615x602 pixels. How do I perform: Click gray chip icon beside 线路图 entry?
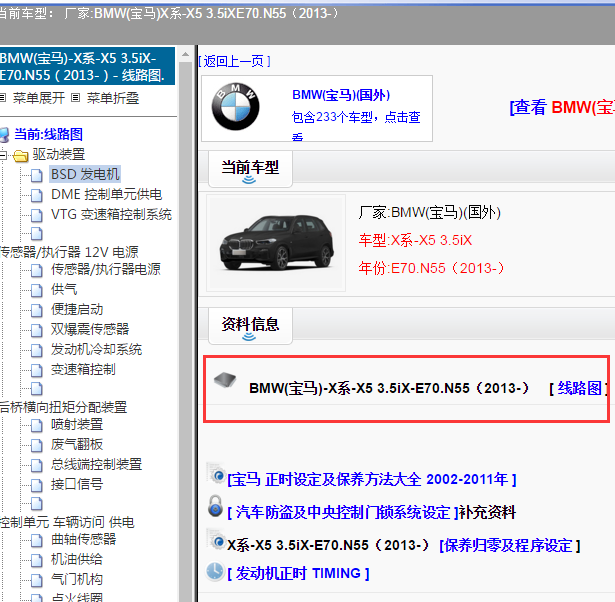tap(225, 380)
